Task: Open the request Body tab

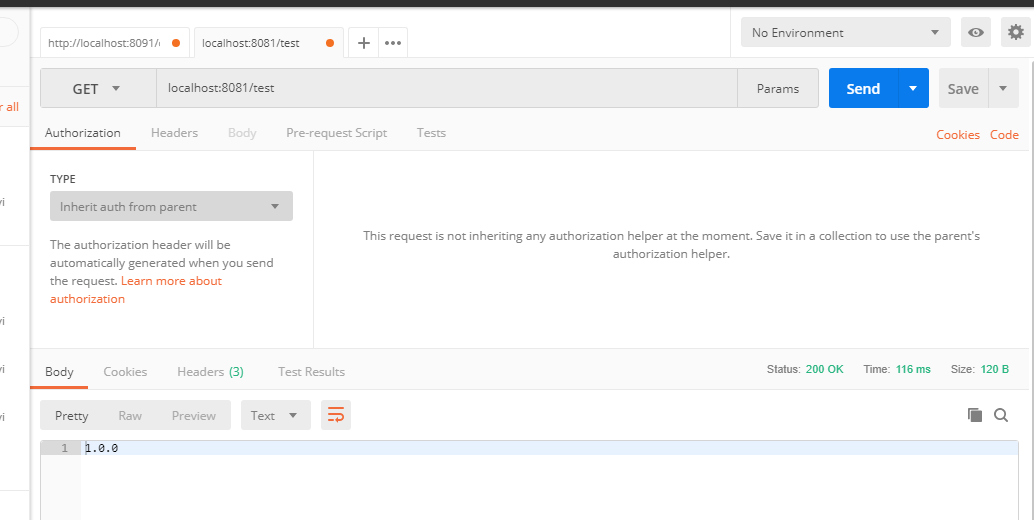Action: point(242,132)
